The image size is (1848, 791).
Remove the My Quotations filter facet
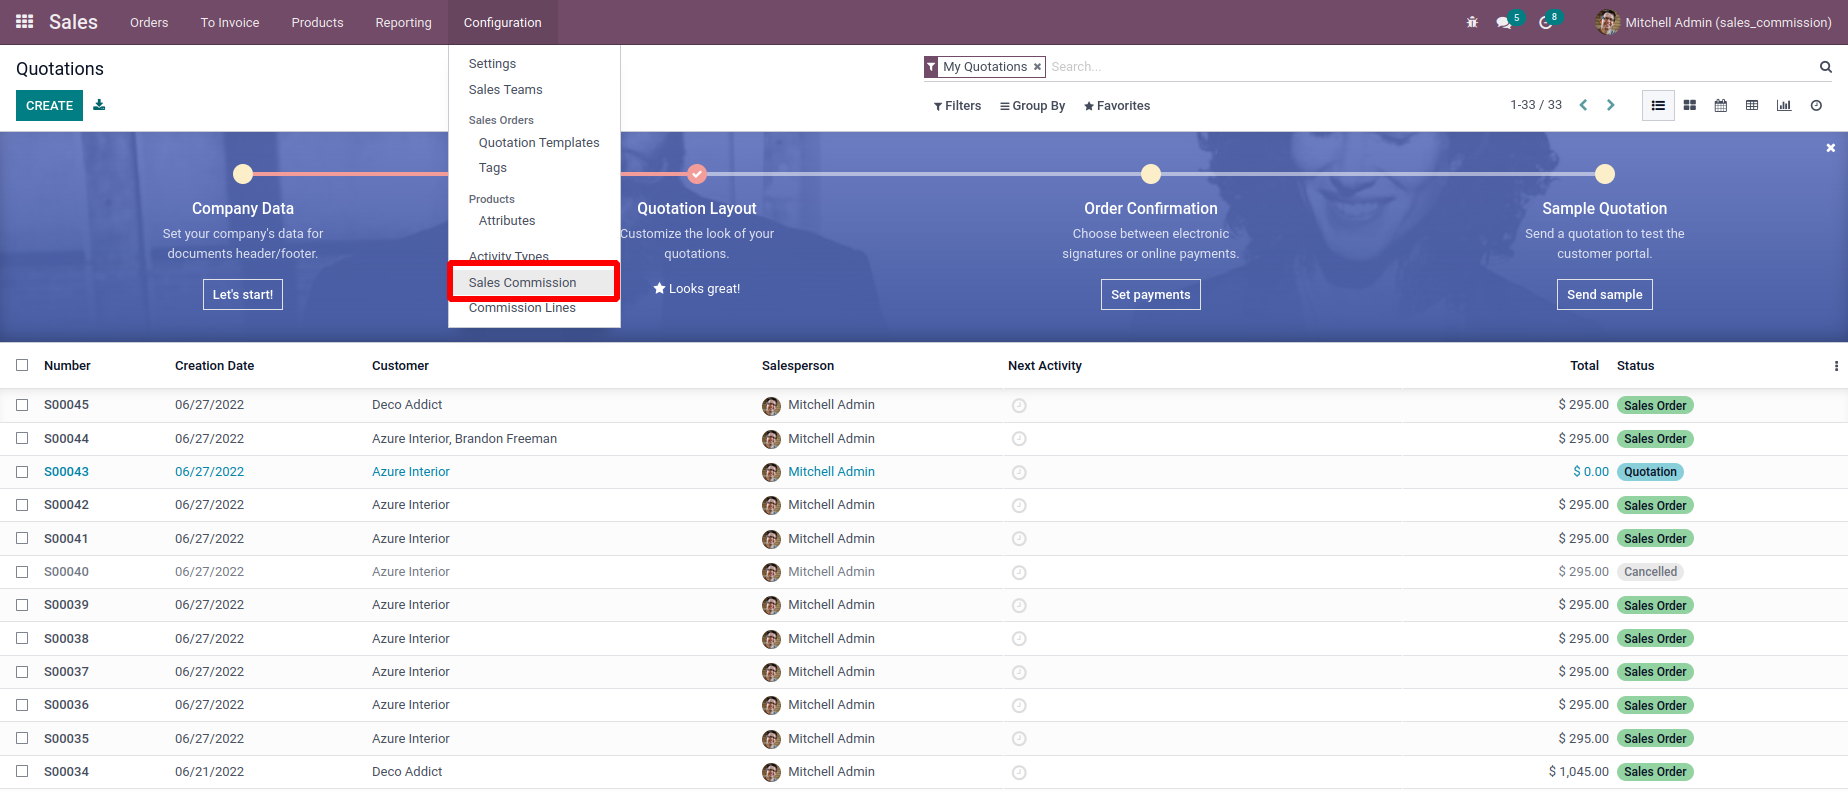tap(1037, 67)
